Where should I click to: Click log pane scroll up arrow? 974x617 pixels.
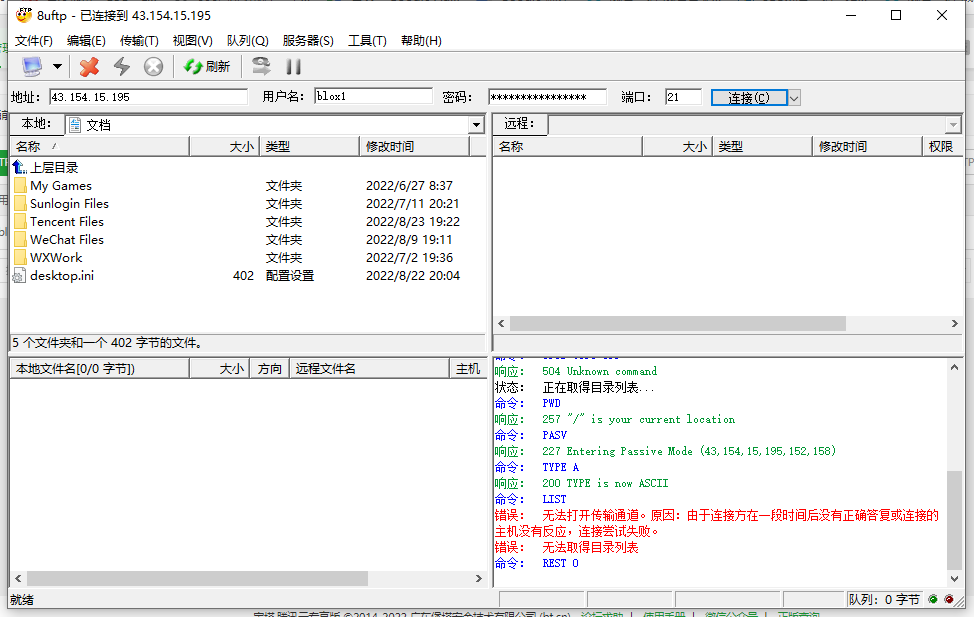(955, 367)
